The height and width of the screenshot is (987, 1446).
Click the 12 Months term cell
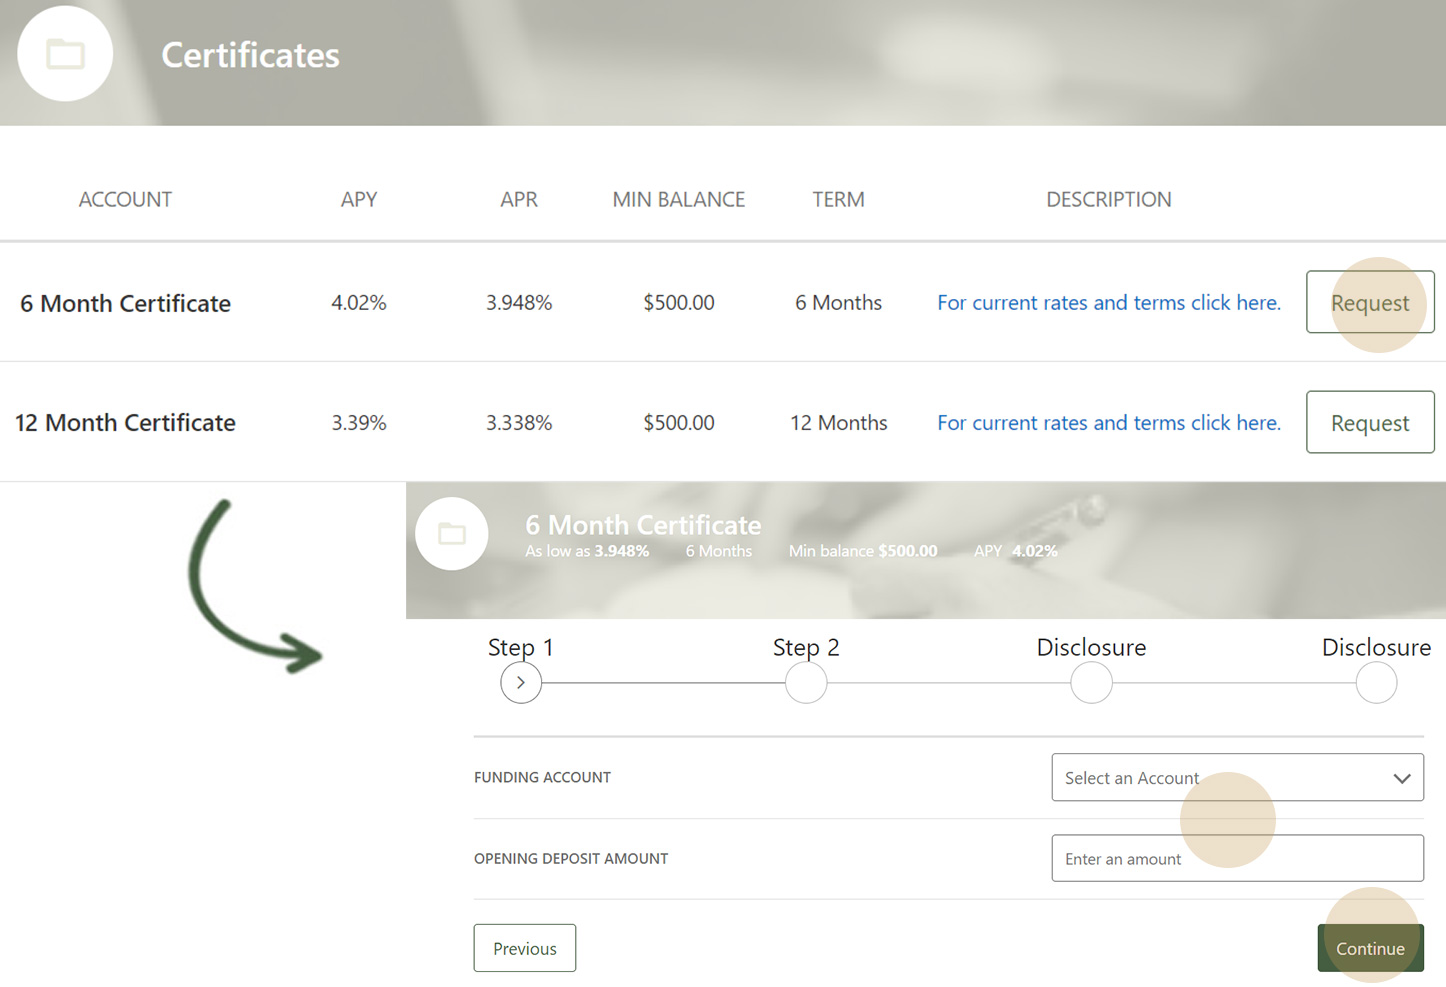pos(838,422)
